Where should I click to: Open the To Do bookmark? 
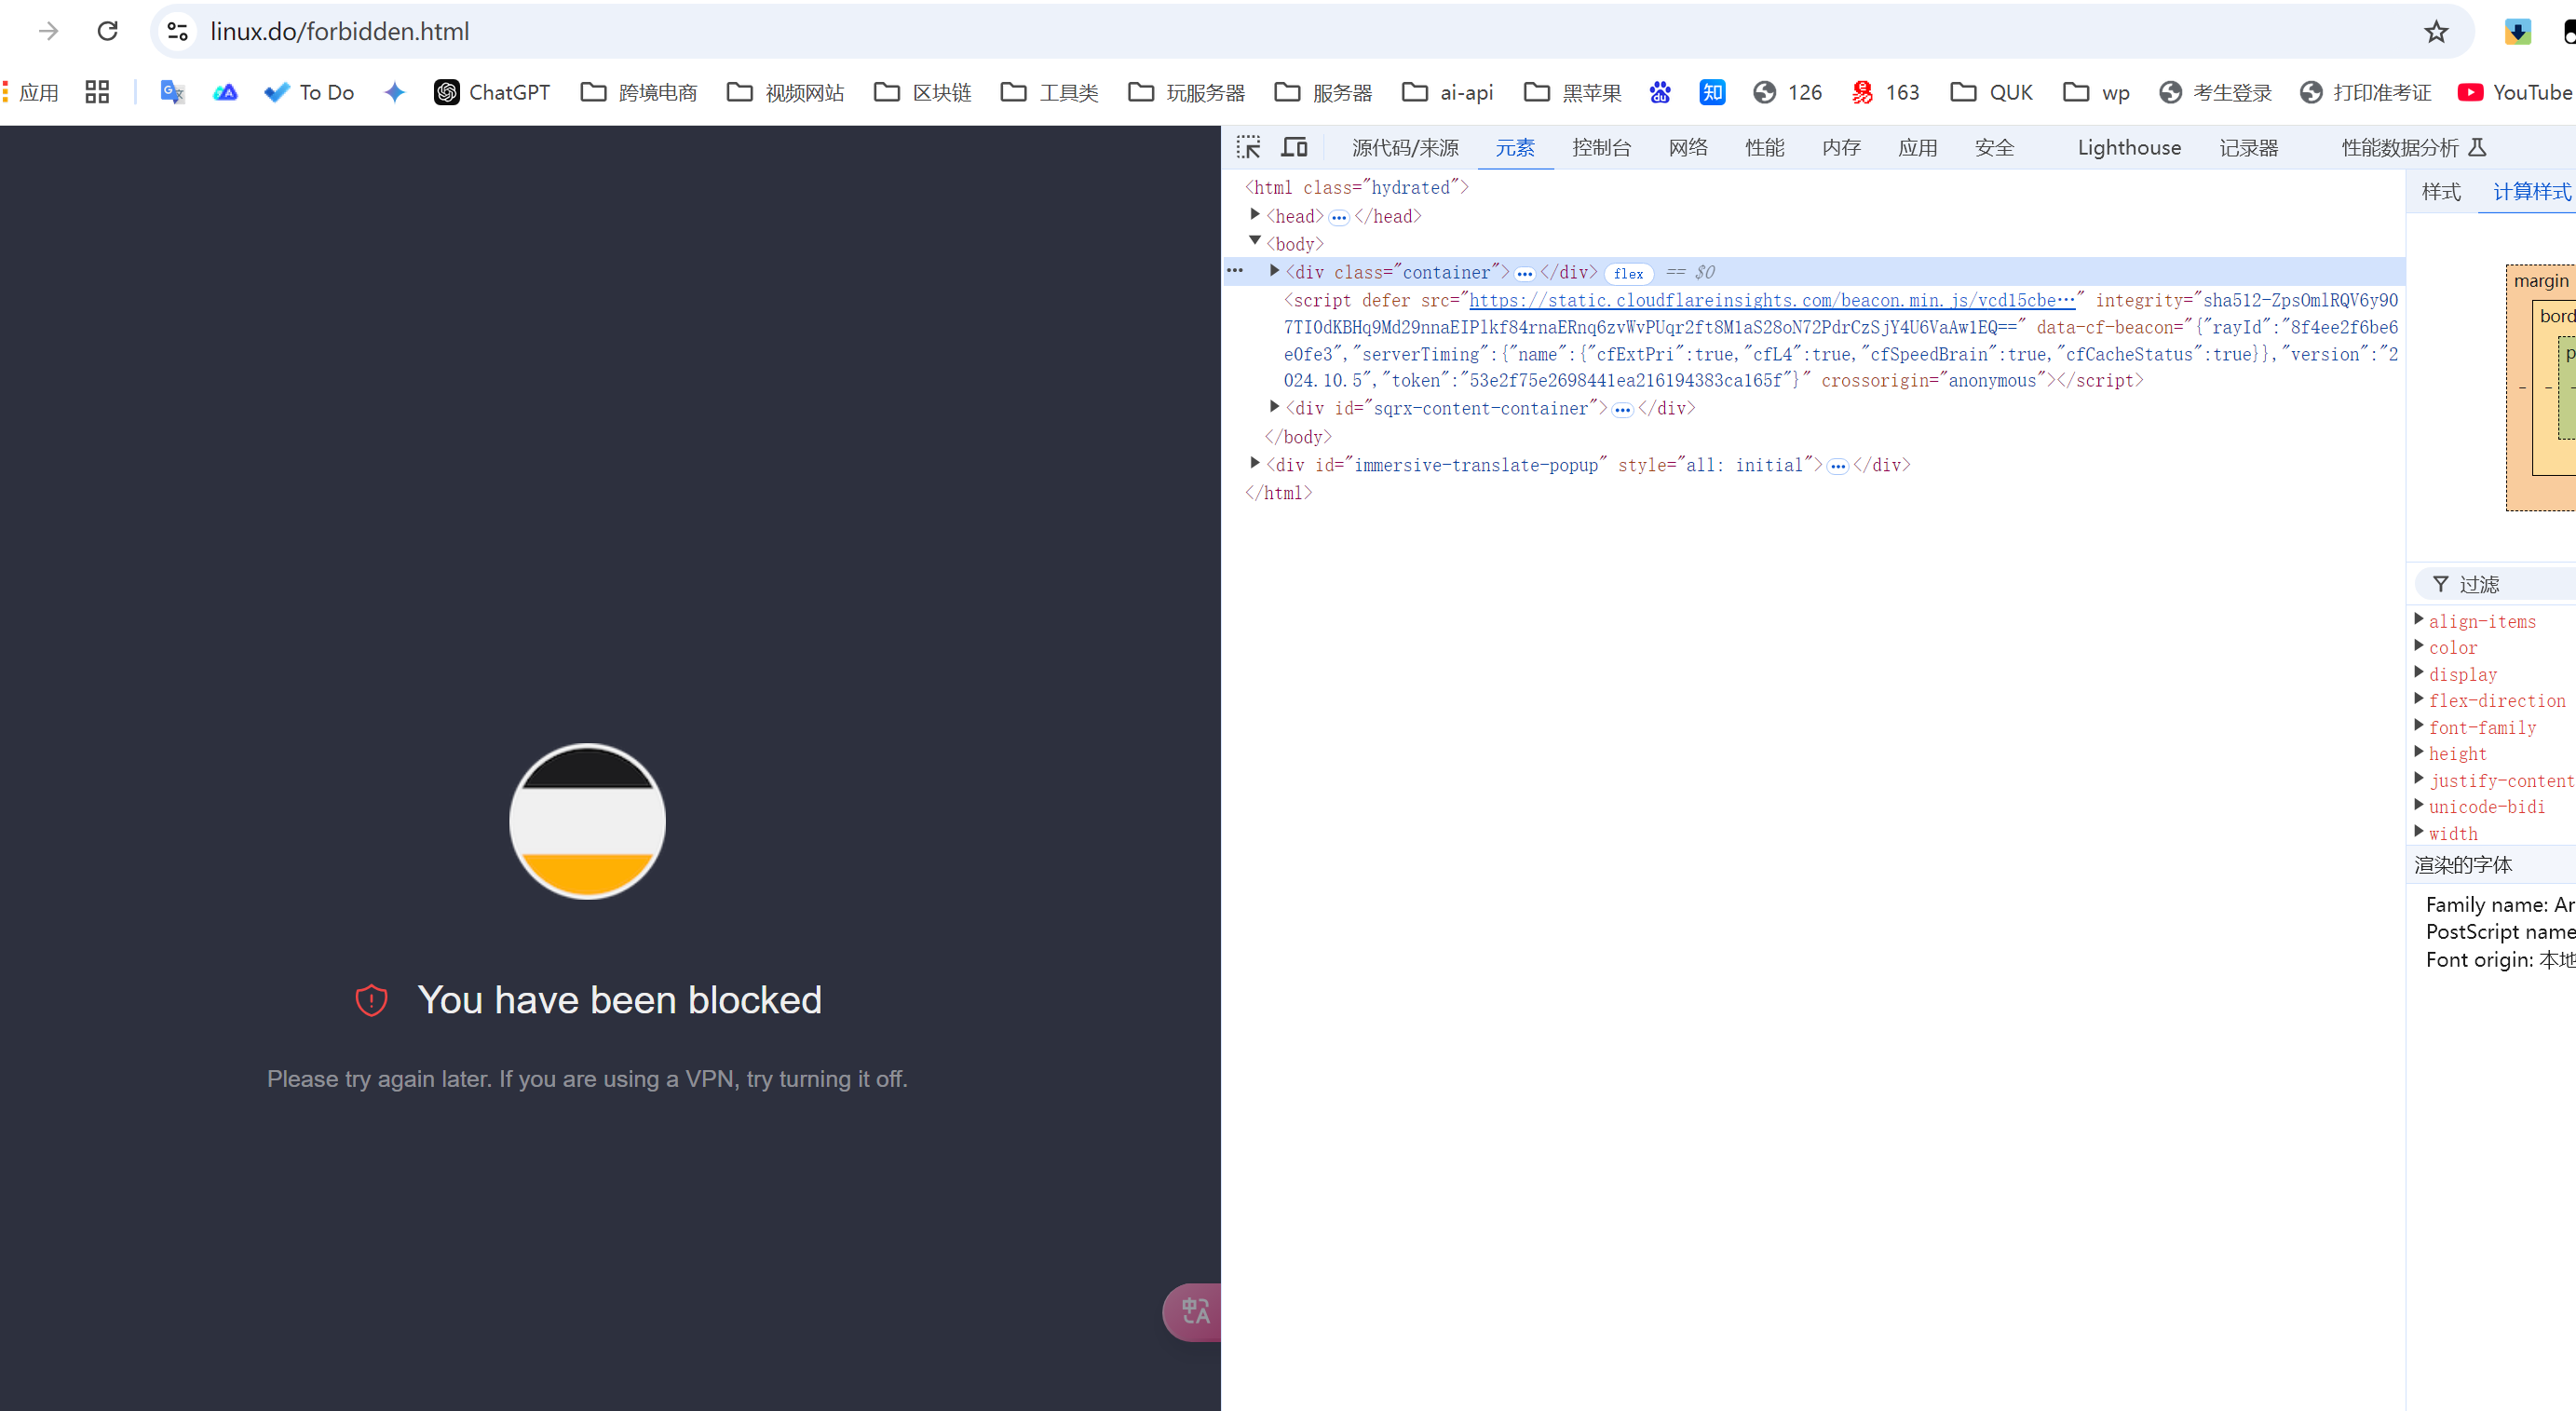point(309,92)
